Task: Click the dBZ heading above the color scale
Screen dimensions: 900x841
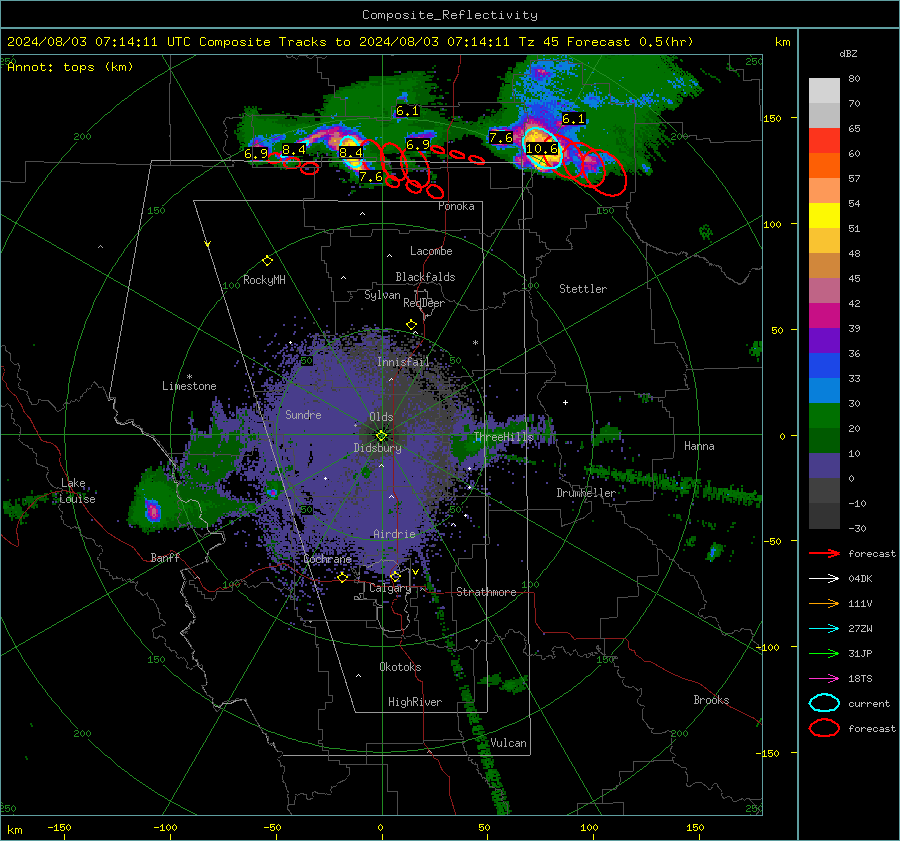Action: click(x=848, y=53)
